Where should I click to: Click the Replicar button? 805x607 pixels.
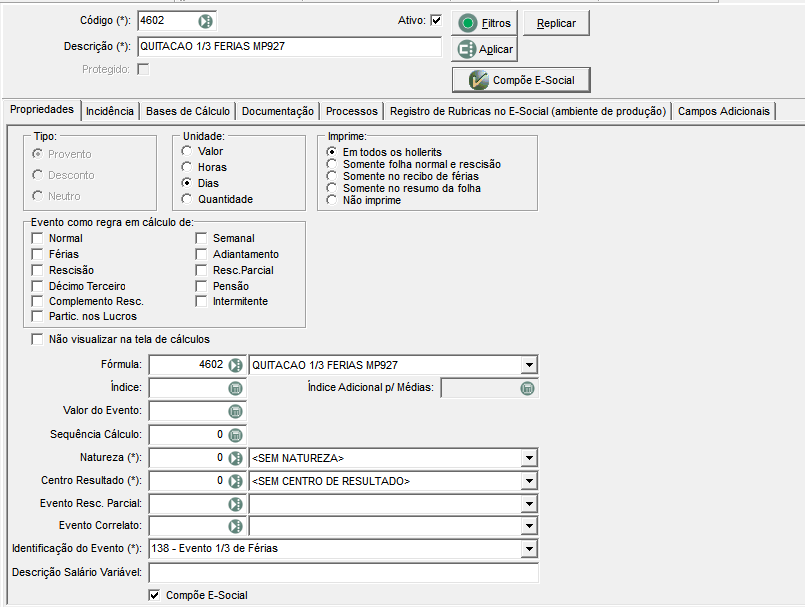[x=556, y=24]
